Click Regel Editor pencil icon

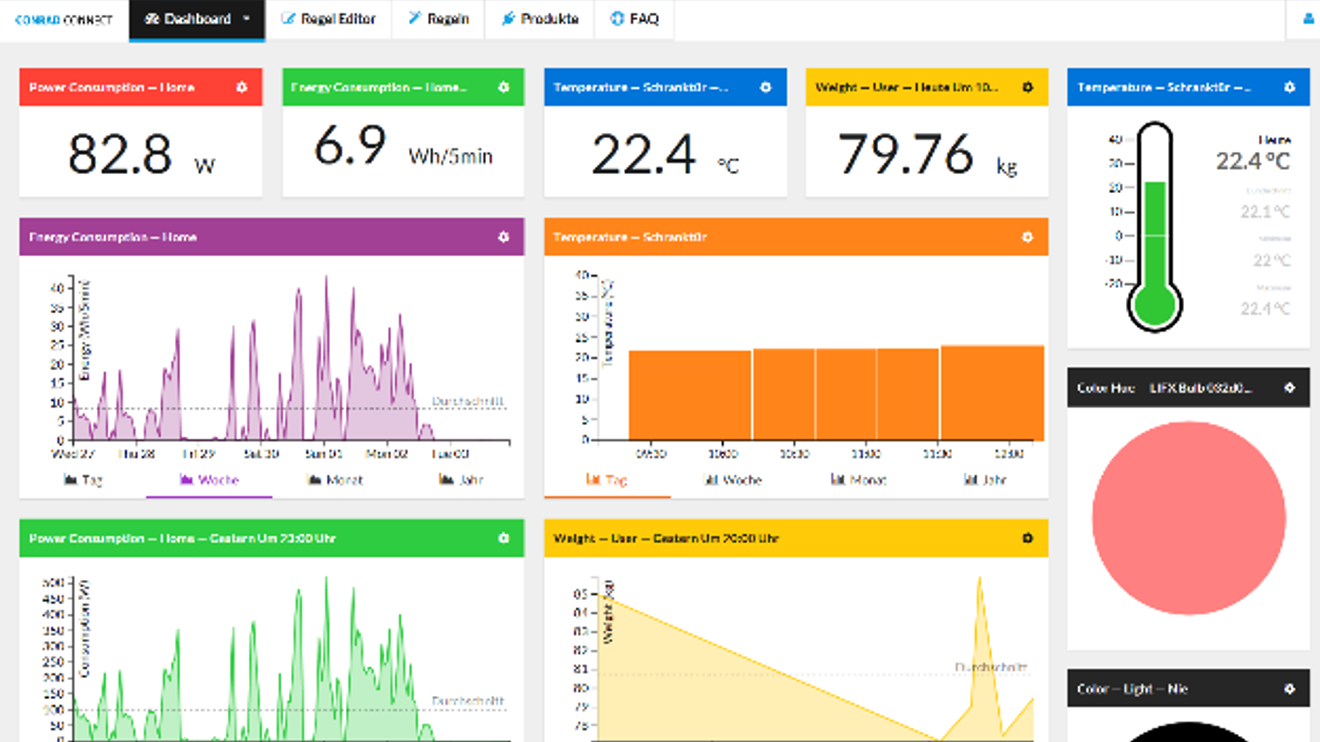point(288,19)
